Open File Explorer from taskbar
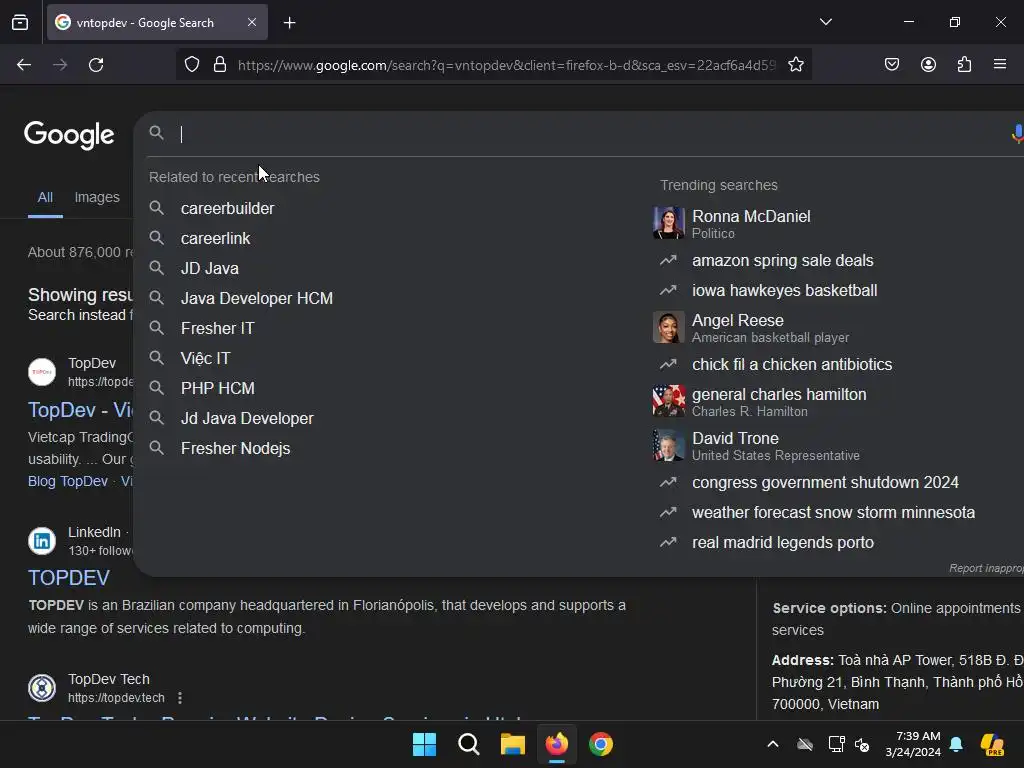 click(513, 744)
